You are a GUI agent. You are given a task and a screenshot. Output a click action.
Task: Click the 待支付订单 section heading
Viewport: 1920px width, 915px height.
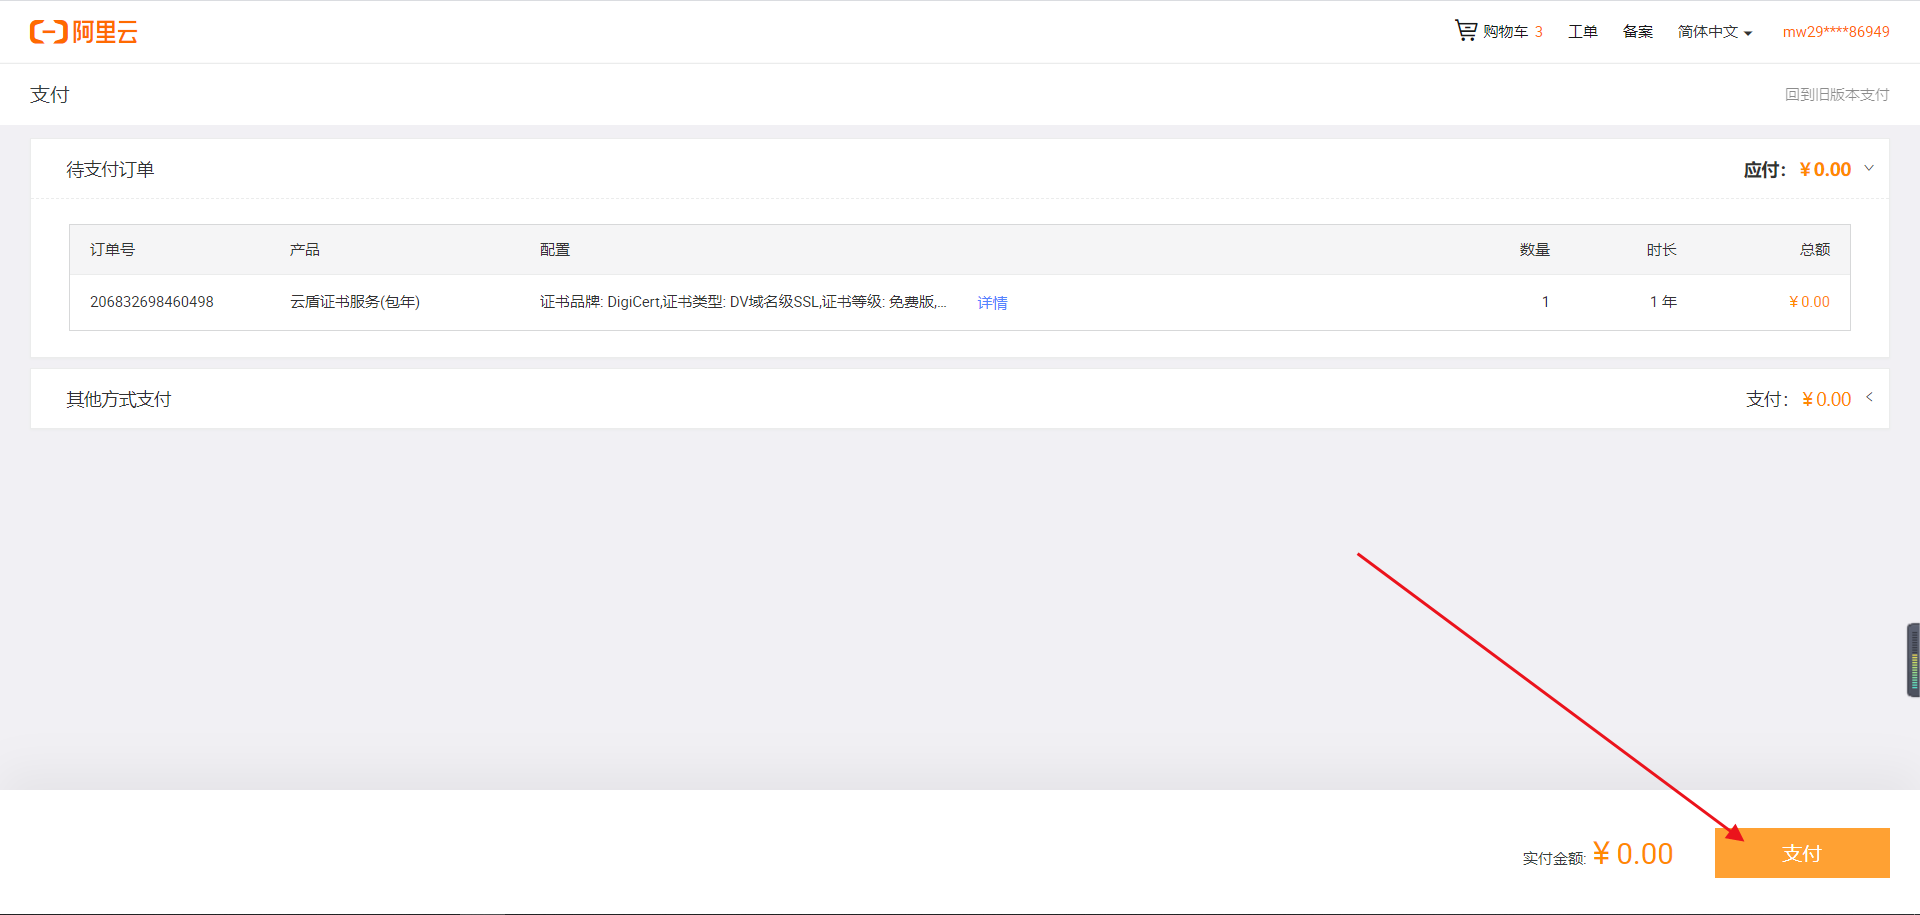(x=110, y=170)
